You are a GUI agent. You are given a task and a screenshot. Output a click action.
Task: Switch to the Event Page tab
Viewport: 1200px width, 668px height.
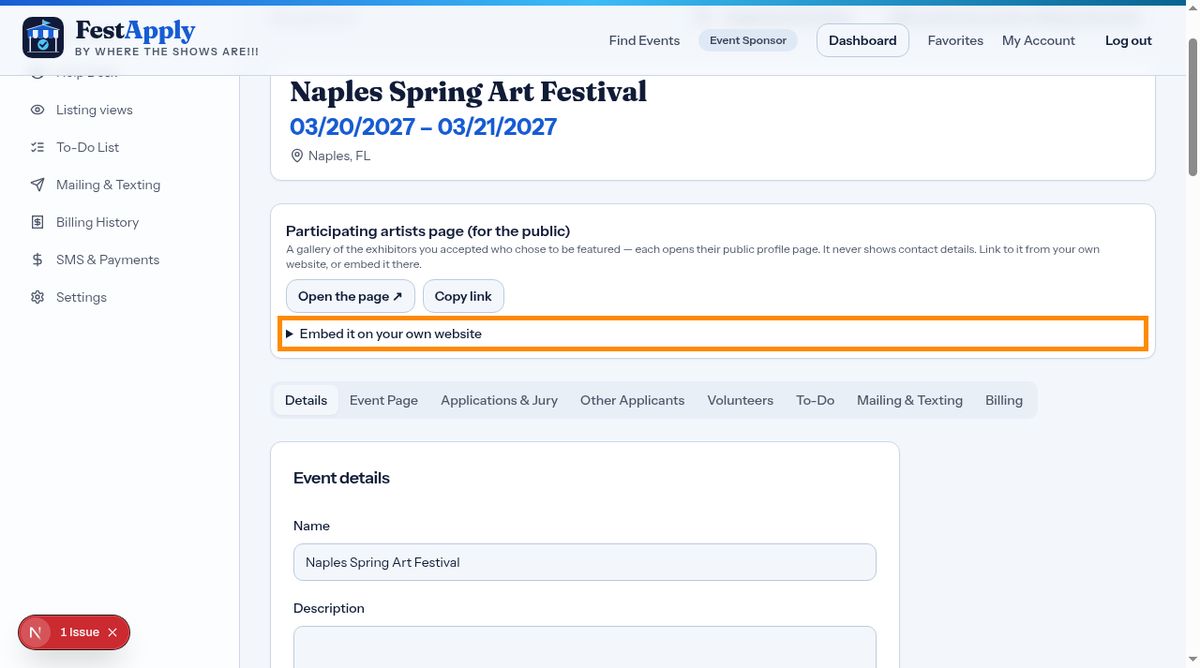point(384,400)
